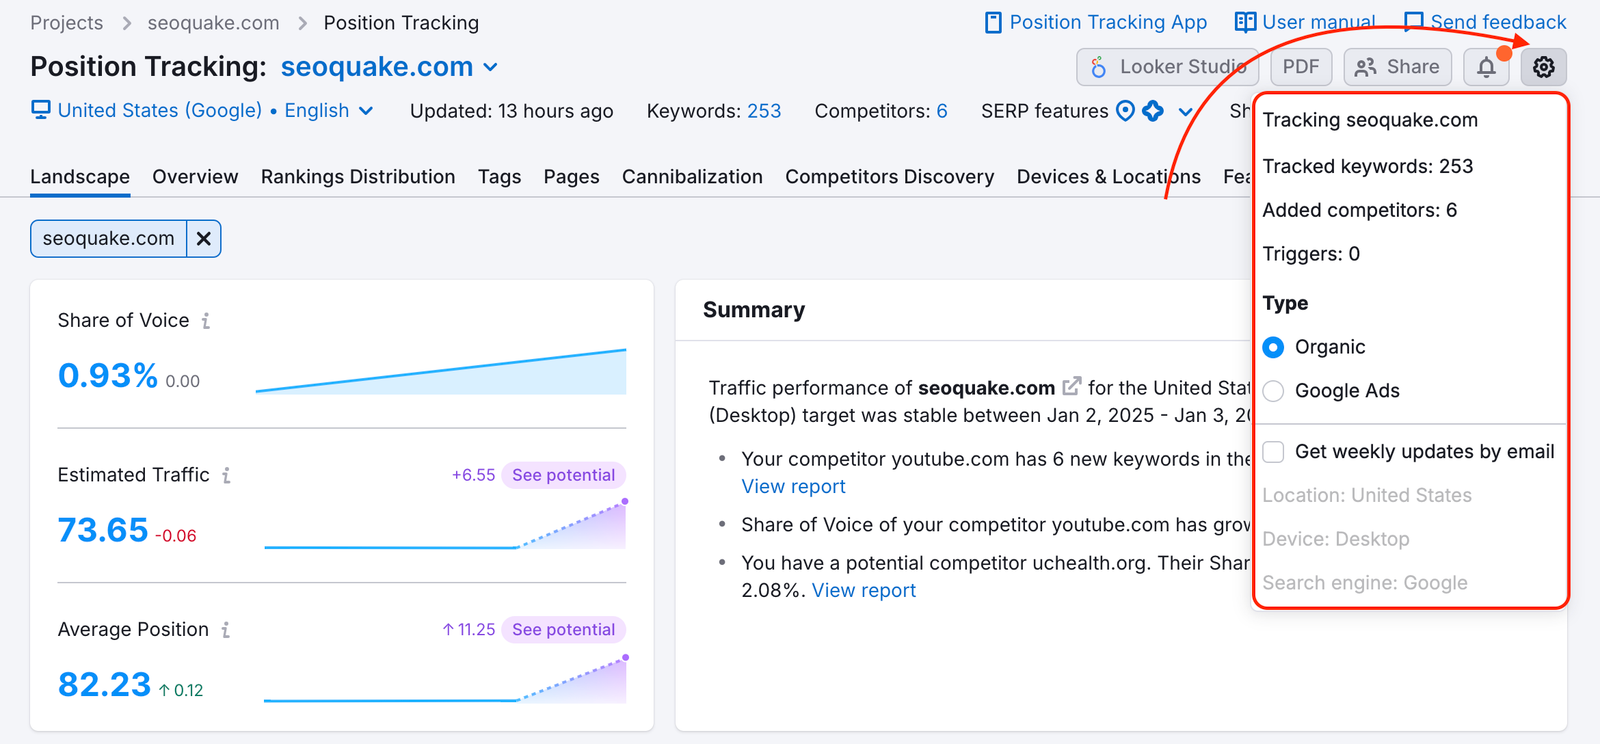Click Tracked keywords: 253 in settings panel
The height and width of the screenshot is (744, 1600).
(x=1367, y=166)
